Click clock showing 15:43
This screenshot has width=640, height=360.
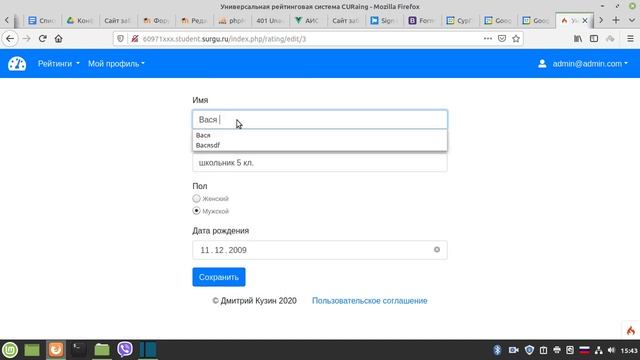[x=629, y=350]
